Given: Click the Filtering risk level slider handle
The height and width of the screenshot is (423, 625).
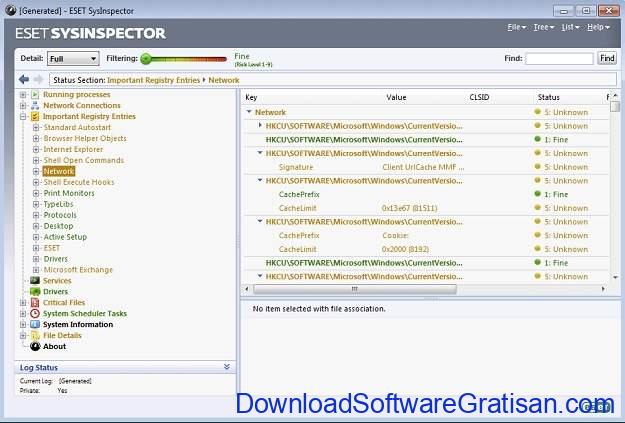Looking at the screenshot, I should tap(146, 59).
